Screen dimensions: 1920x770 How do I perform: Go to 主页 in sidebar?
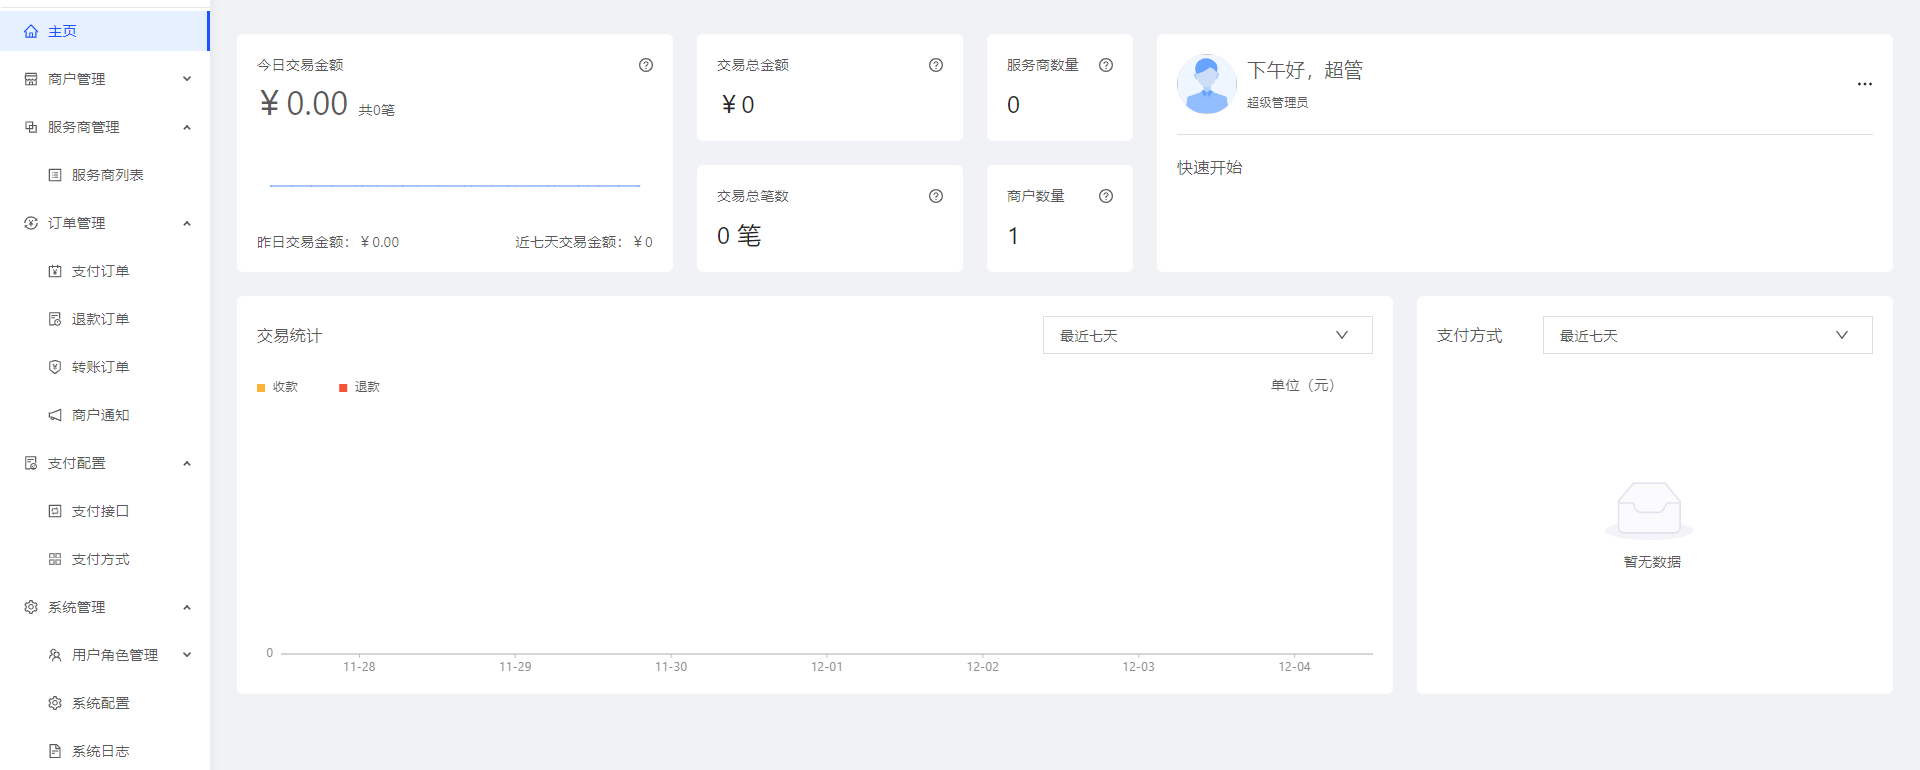[62, 31]
